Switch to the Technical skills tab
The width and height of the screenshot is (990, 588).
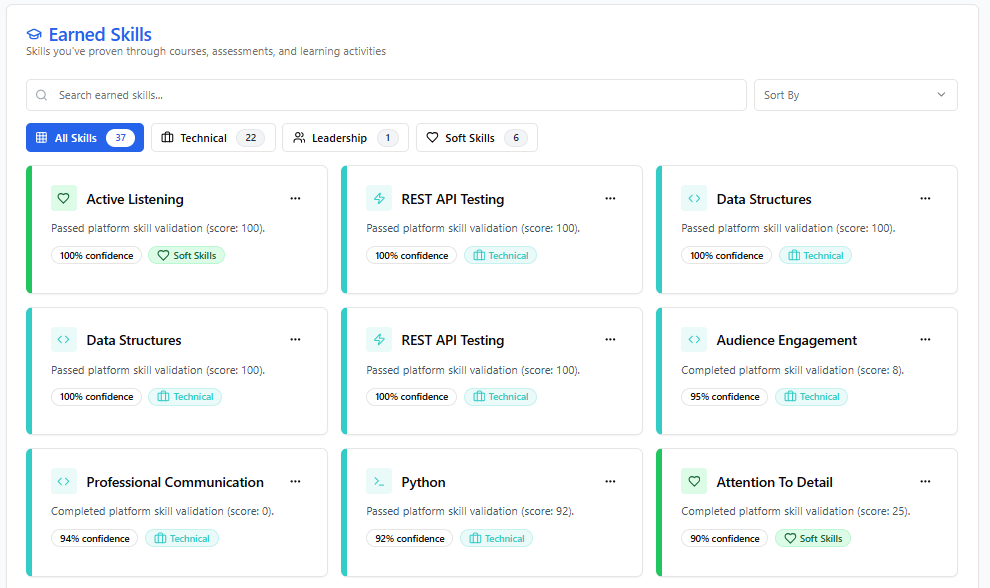213,138
